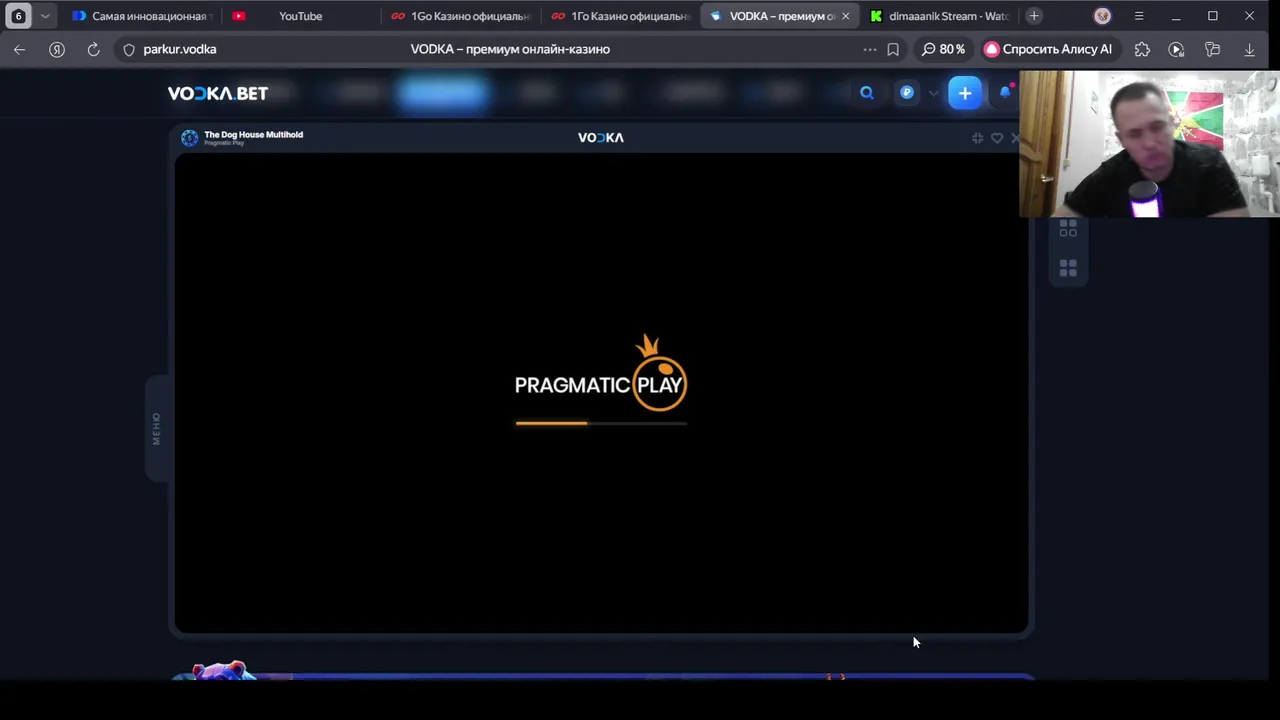The width and height of the screenshot is (1280, 720).
Task: Expand the balance currency dropdown chevron
Action: click(x=933, y=93)
